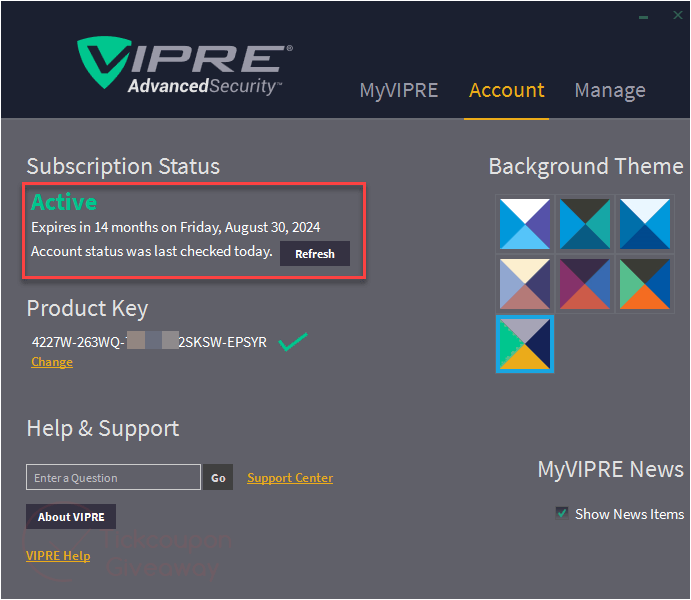Focus the Enter a Question field

tap(113, 477)
